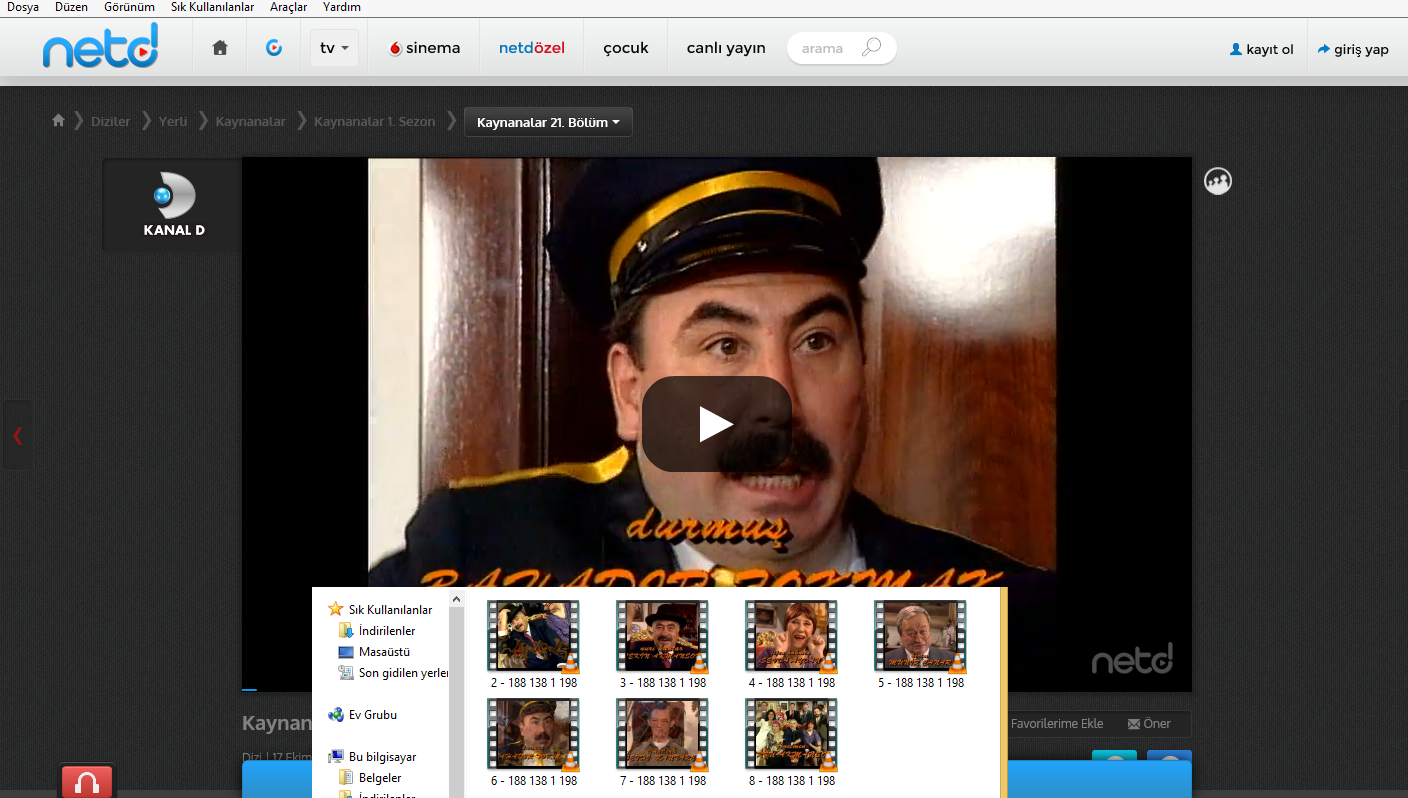
Task: Select video file 8 - 188 138 1 198
Action: pos(791,743)
